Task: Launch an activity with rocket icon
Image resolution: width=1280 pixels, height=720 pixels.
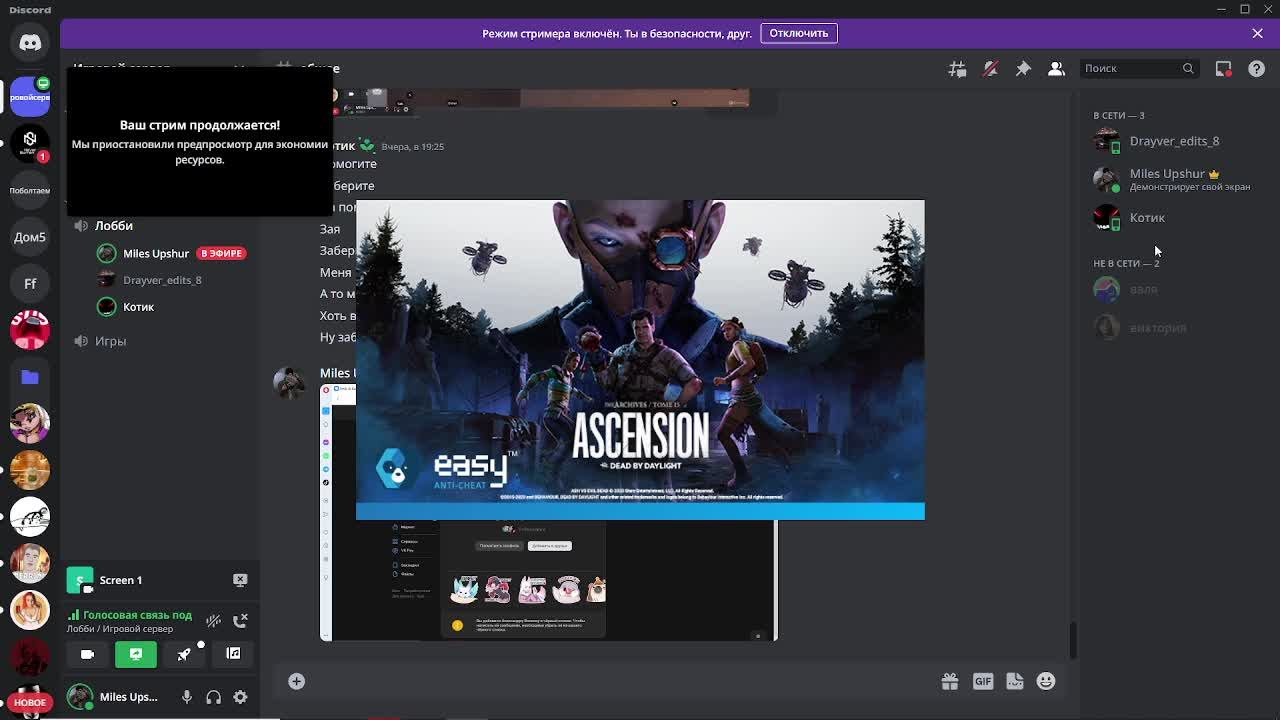Action: [184, 654]
